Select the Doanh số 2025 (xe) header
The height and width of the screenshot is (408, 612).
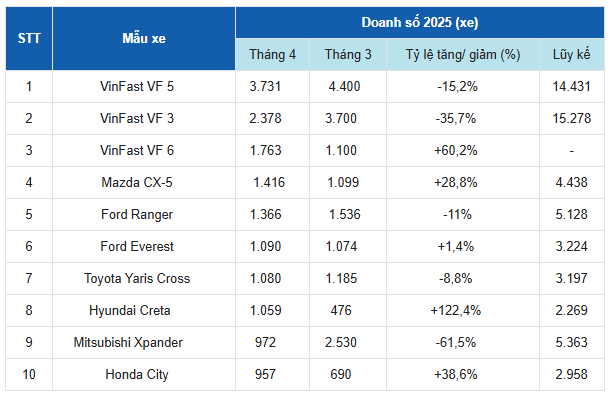click(x=420, y=22)
